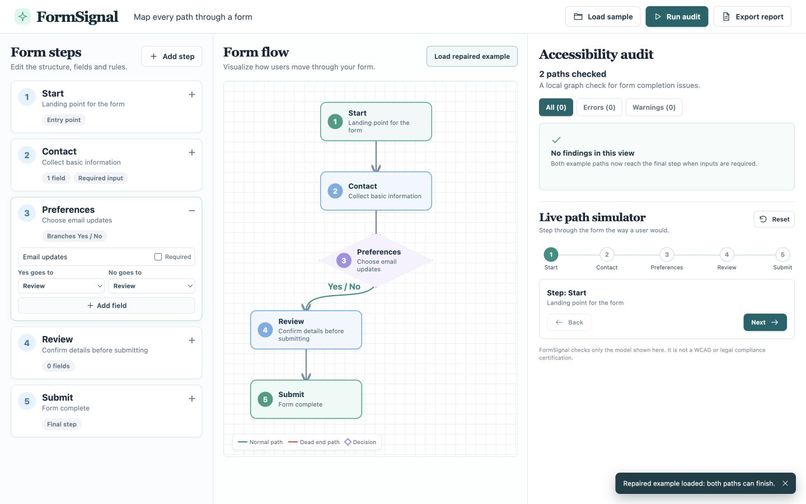Click the FormSignal logo icon
The width and height of the screenshot is (806, 504).
coord(22,16)
